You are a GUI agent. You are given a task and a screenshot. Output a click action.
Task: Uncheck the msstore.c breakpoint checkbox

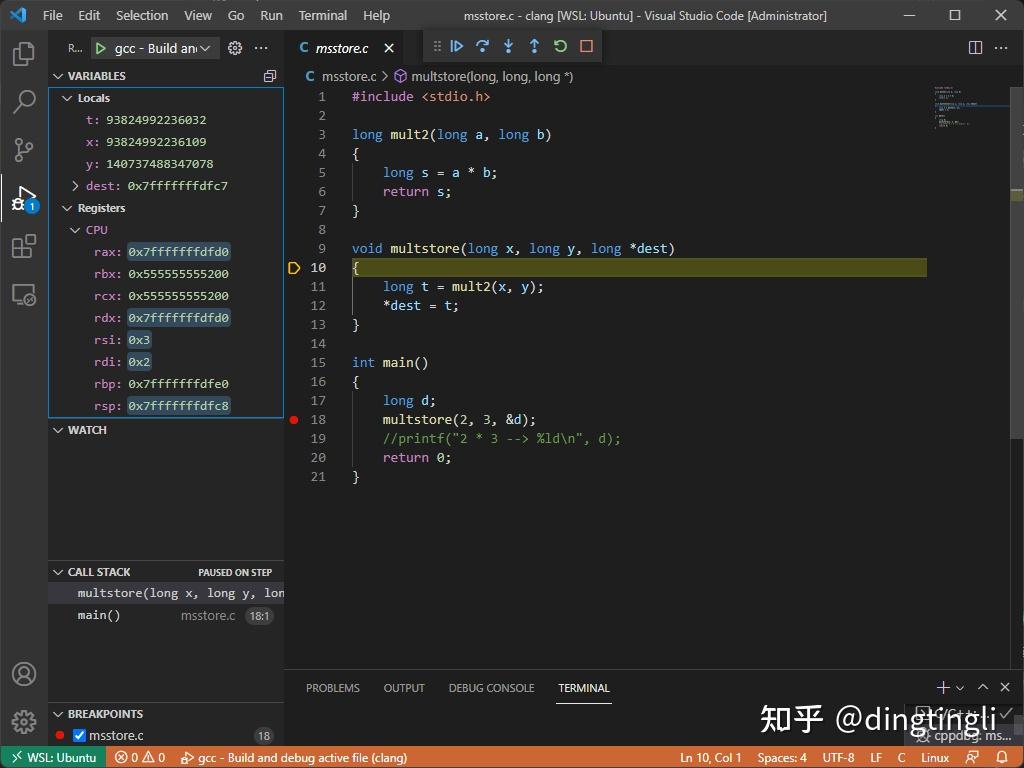(79, 735)
